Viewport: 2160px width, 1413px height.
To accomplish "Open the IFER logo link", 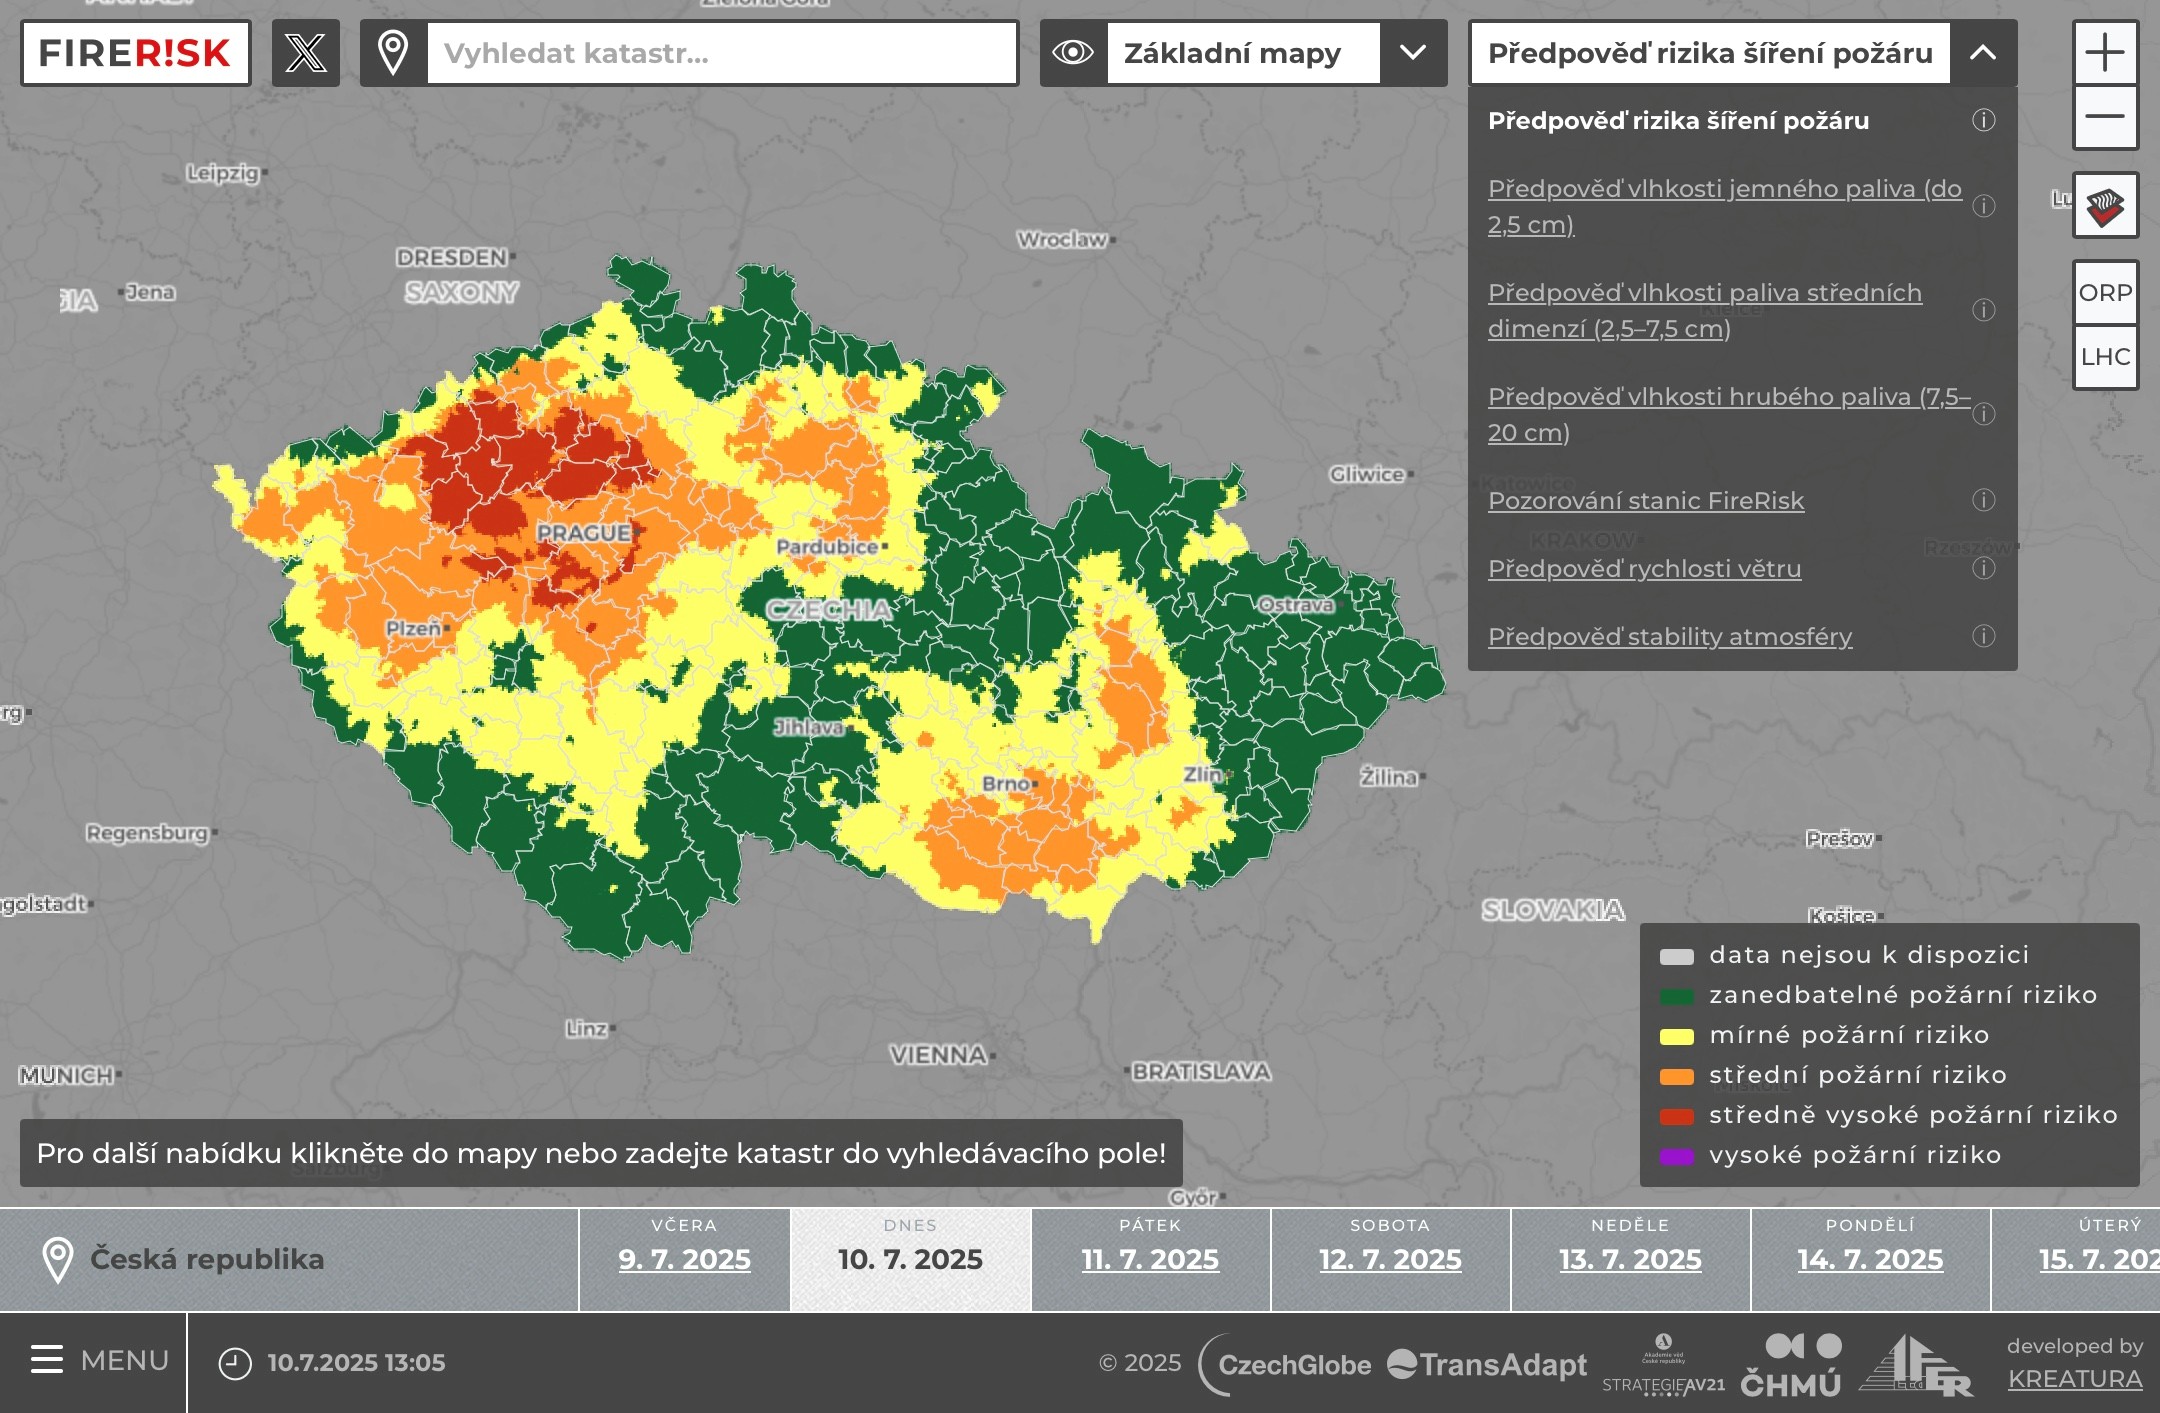I will pos(1916,1365).
